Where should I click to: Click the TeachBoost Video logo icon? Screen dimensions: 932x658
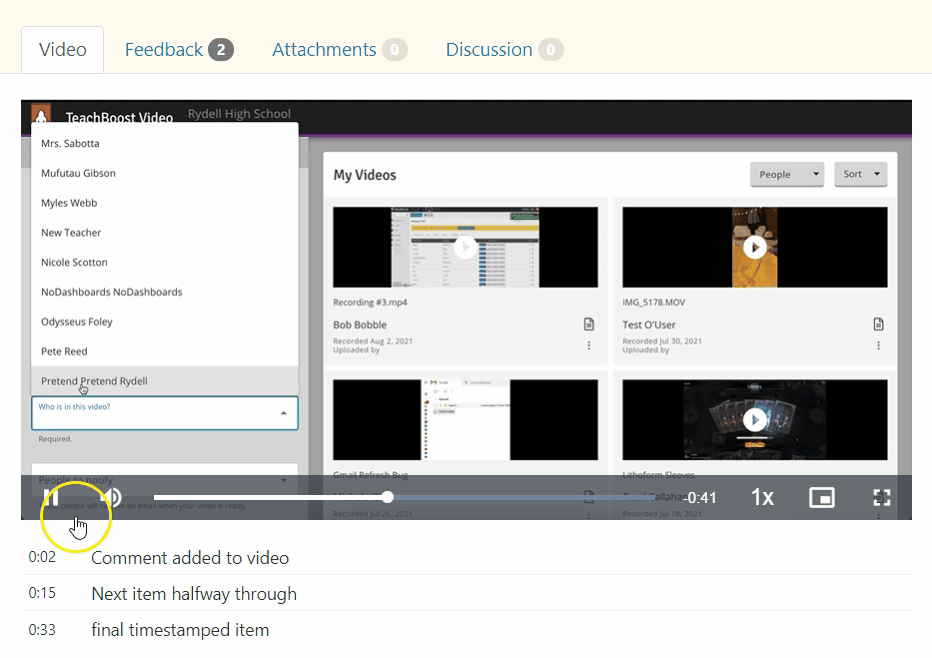tap(41, 115)
